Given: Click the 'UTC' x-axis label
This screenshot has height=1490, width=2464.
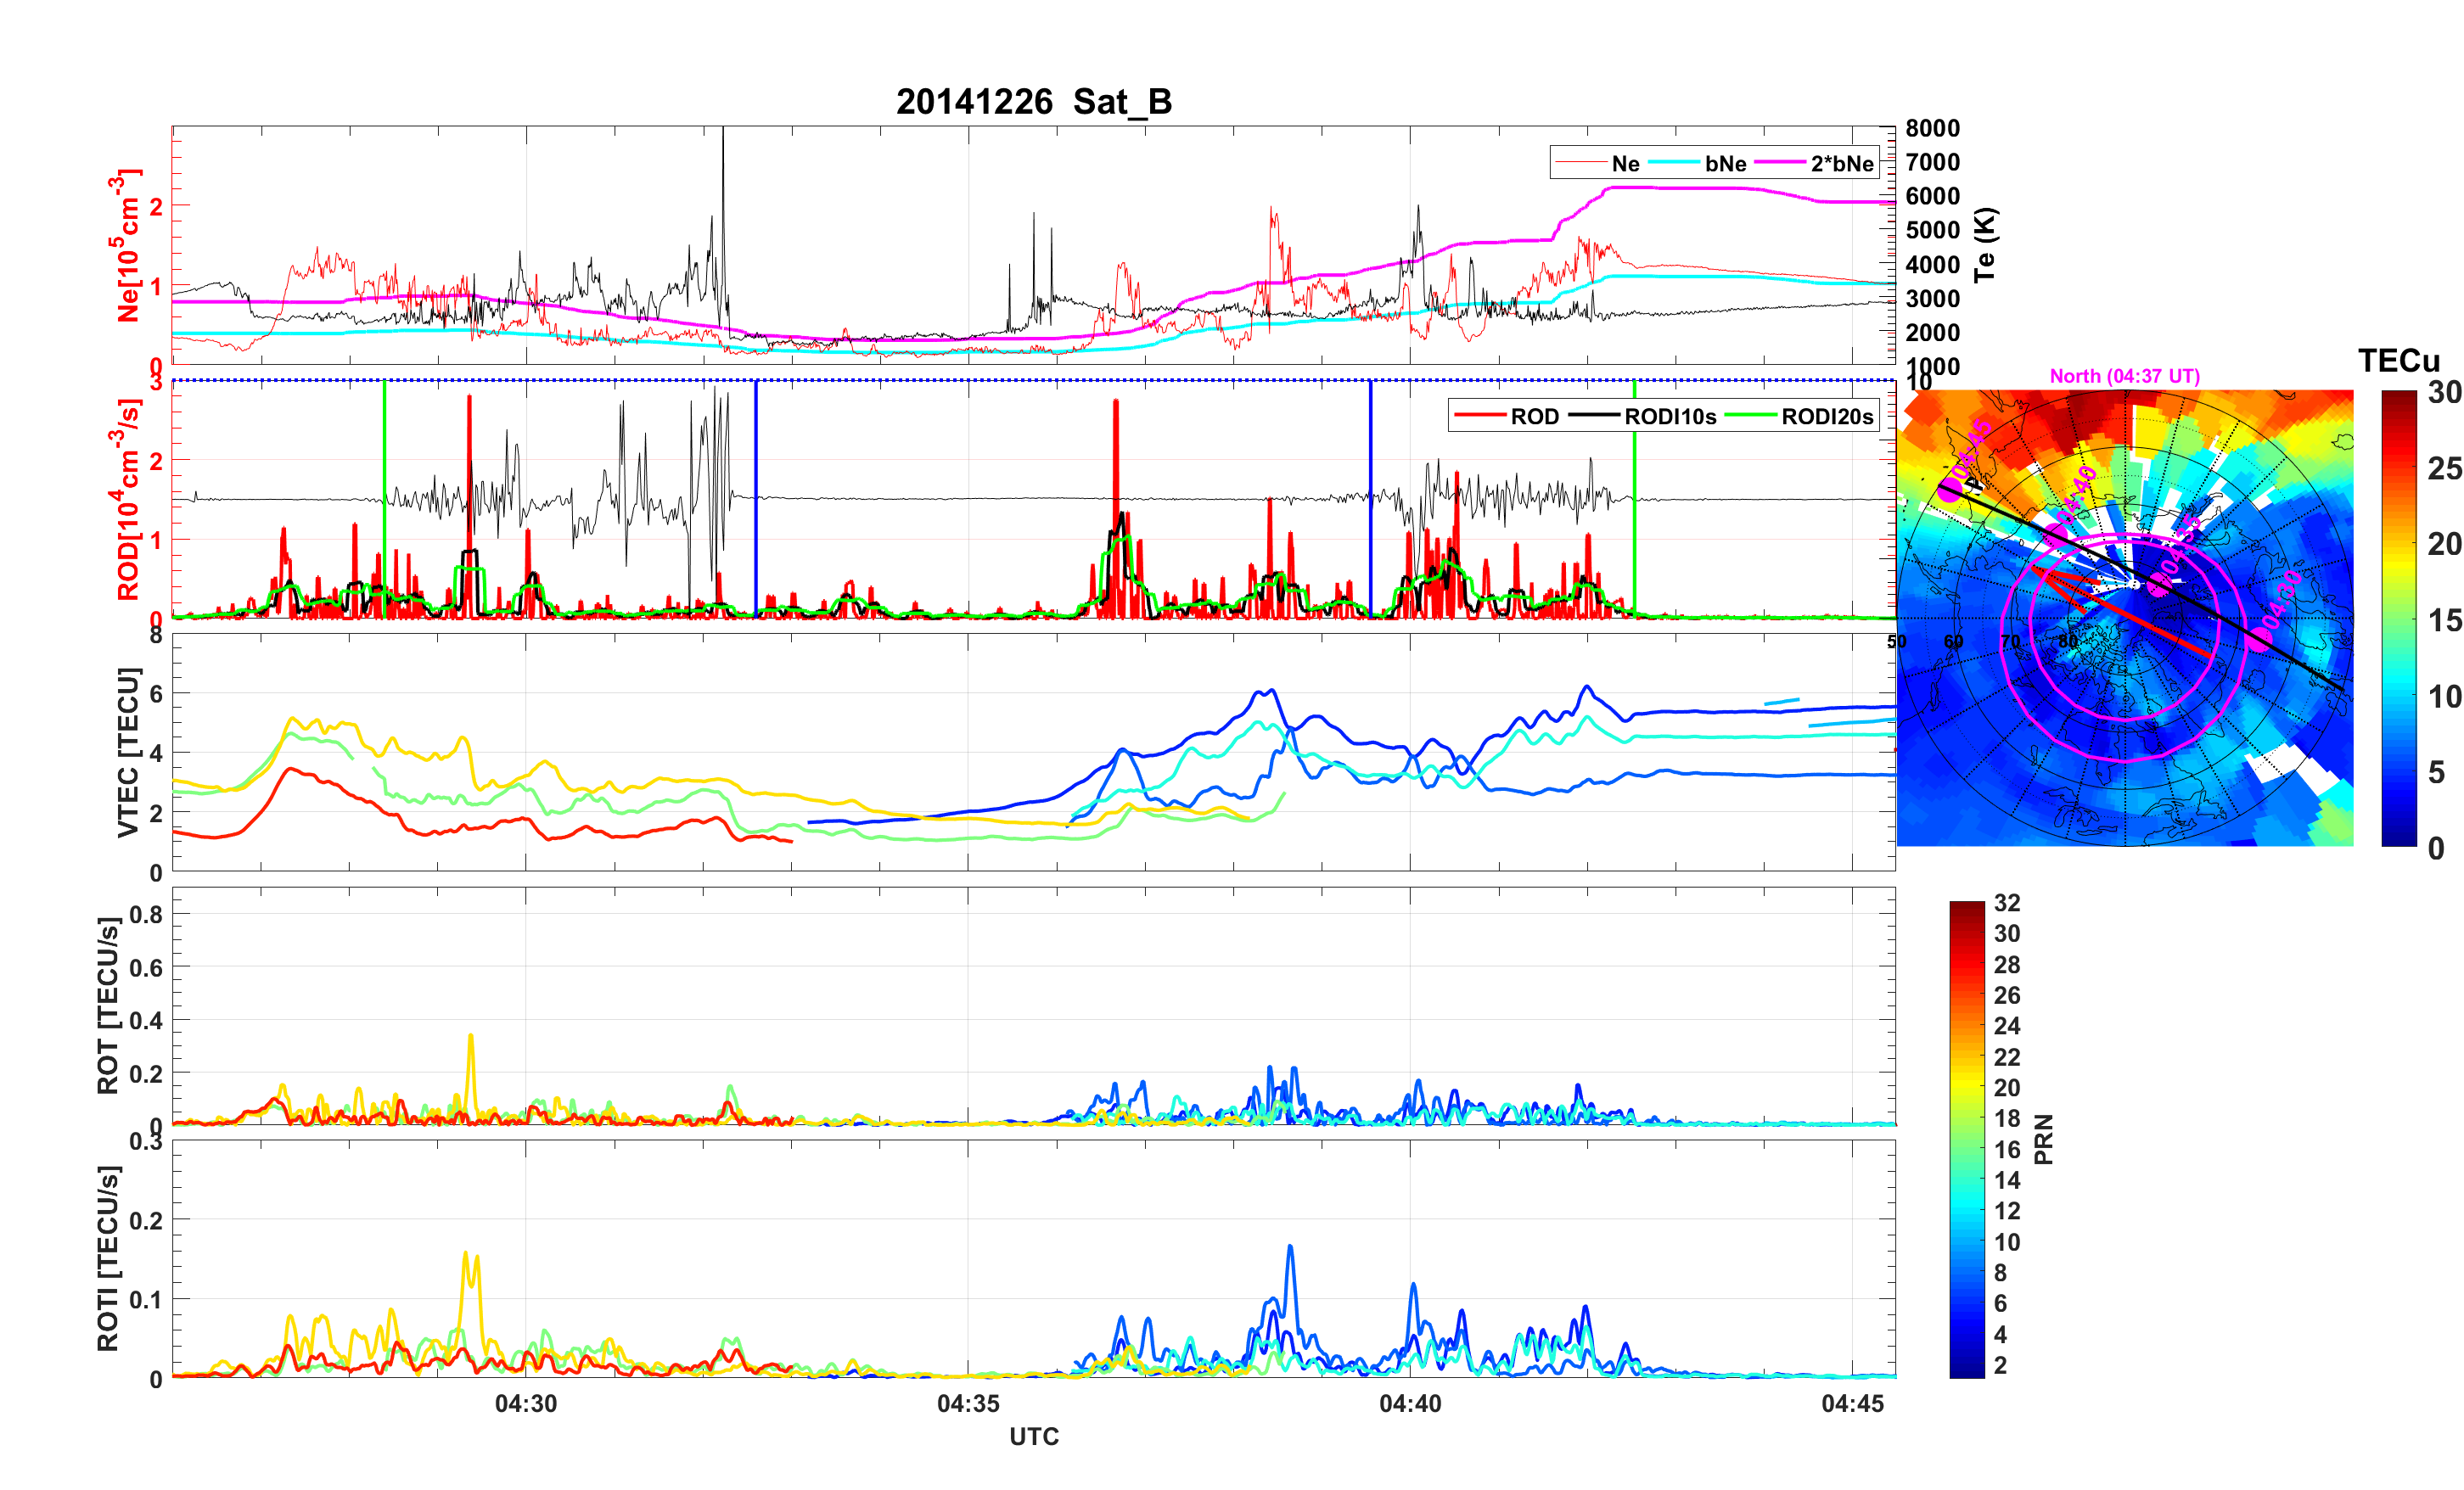Looking at the screenshot, I should click(x=1033, y=1436).
